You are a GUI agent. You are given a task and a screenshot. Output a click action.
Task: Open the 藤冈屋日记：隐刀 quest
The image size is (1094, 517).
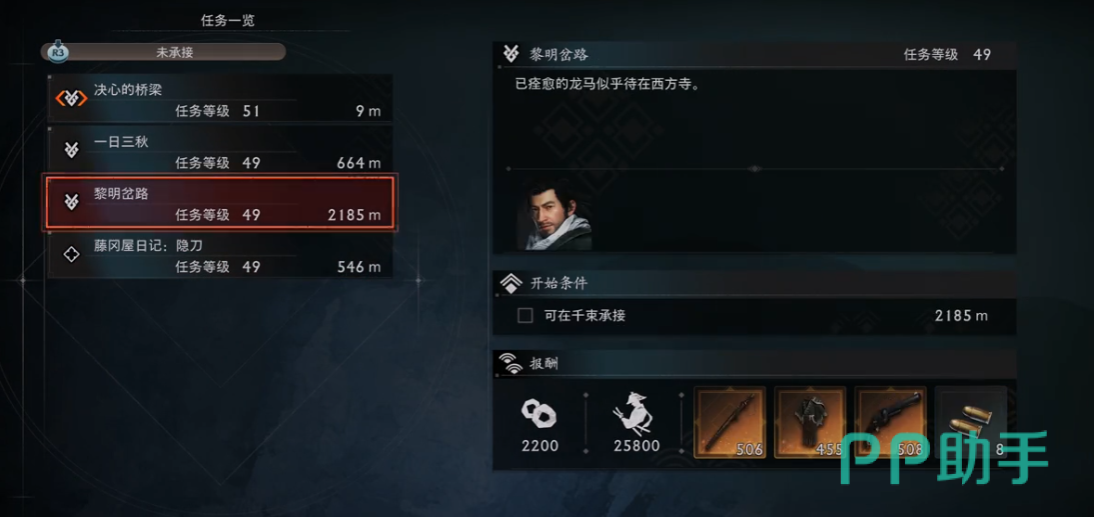click(220, 255)
